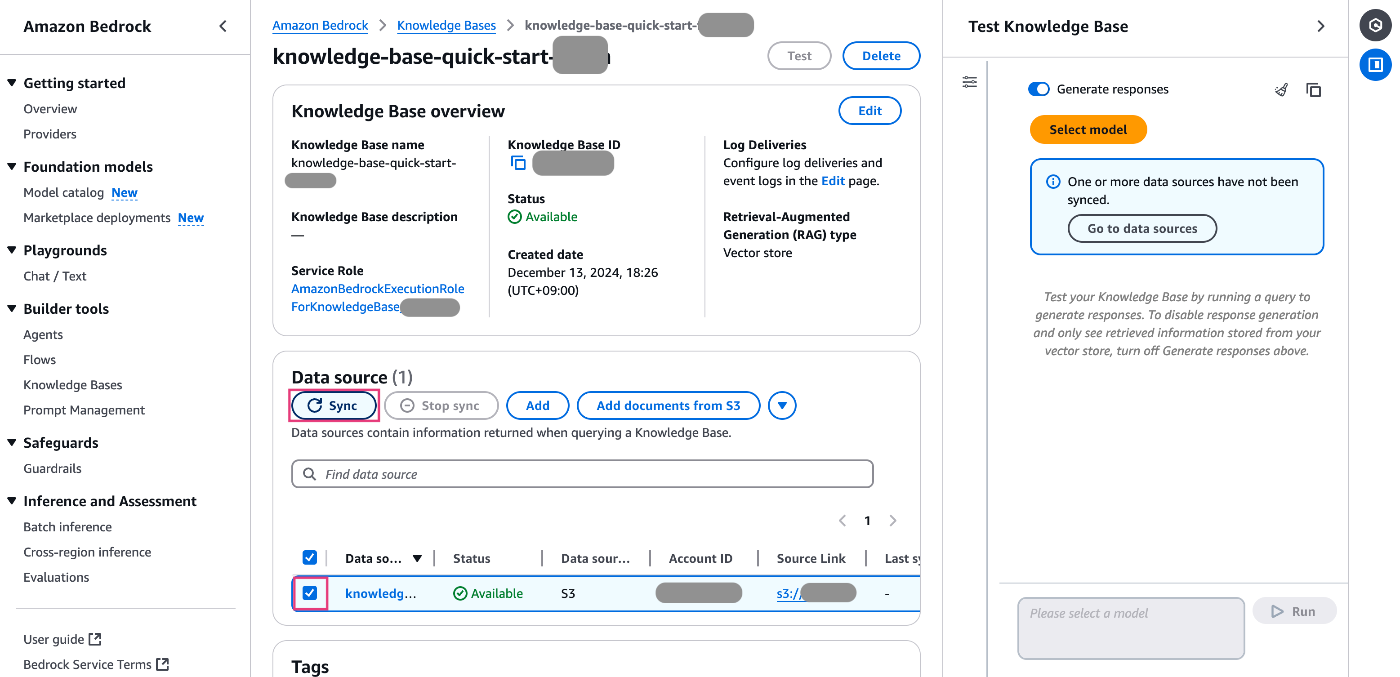Viewport: 1400px width, 677px height.
Task: Collapse the Foundation models section
Action: pos(12,167)
